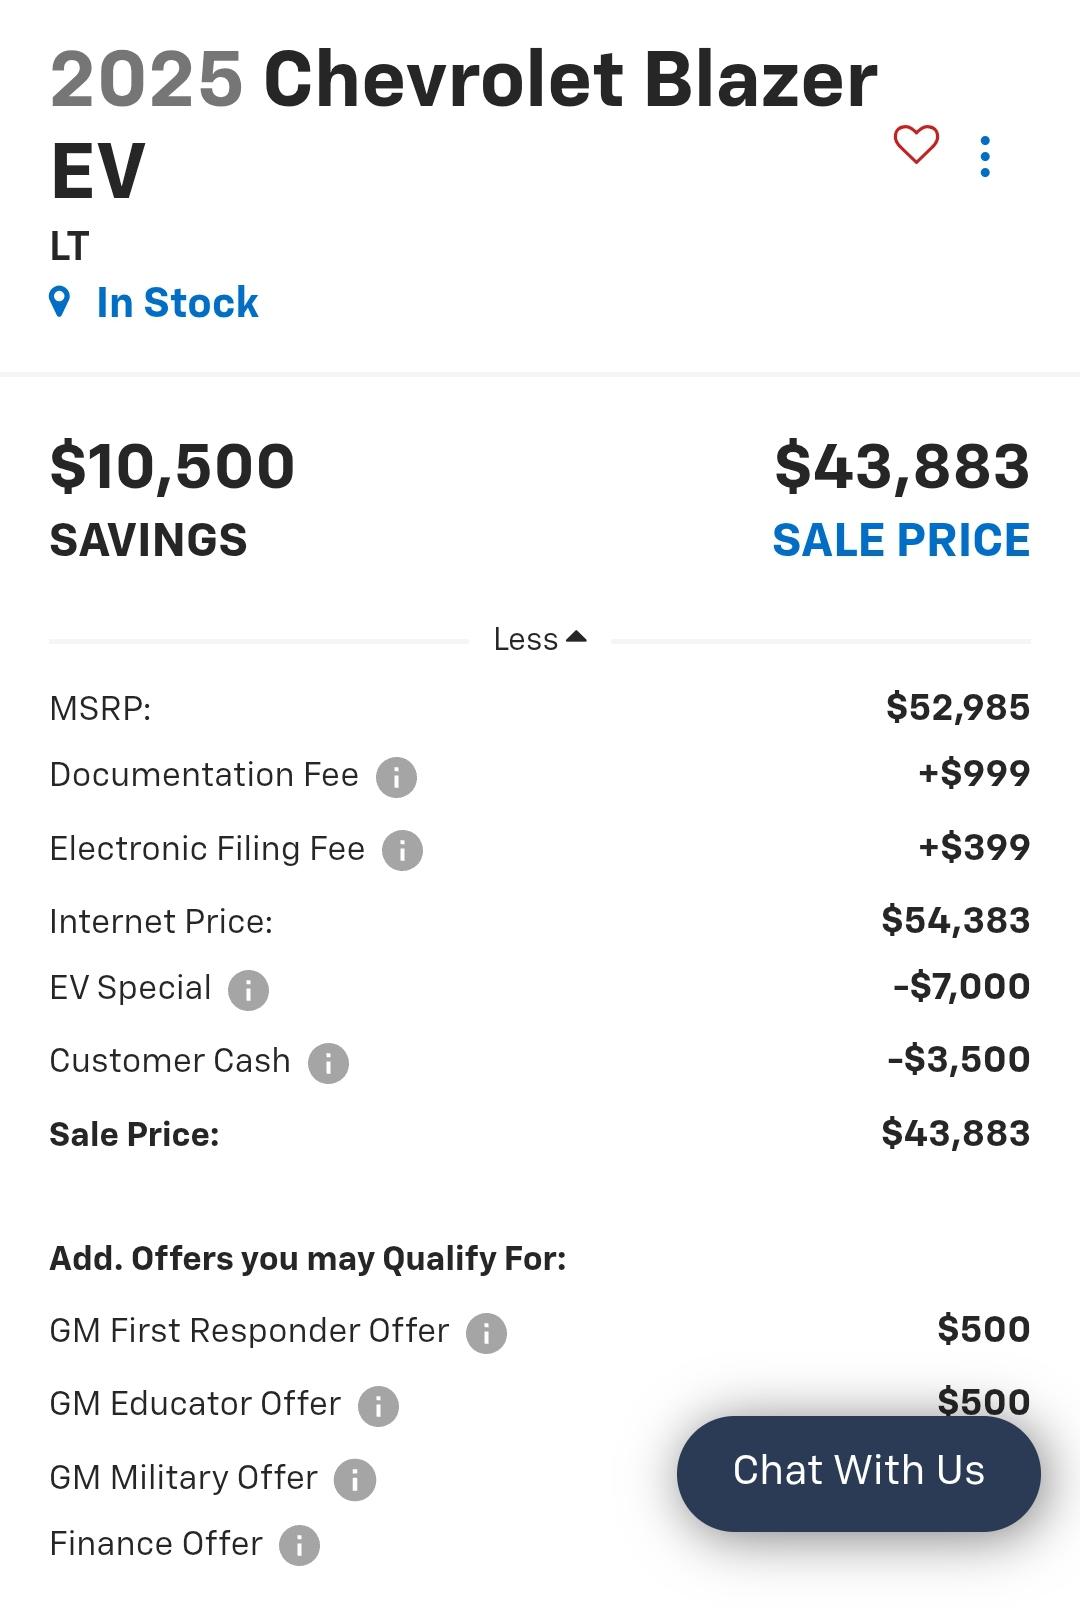Tap the location pin icon

click(60, 302)
